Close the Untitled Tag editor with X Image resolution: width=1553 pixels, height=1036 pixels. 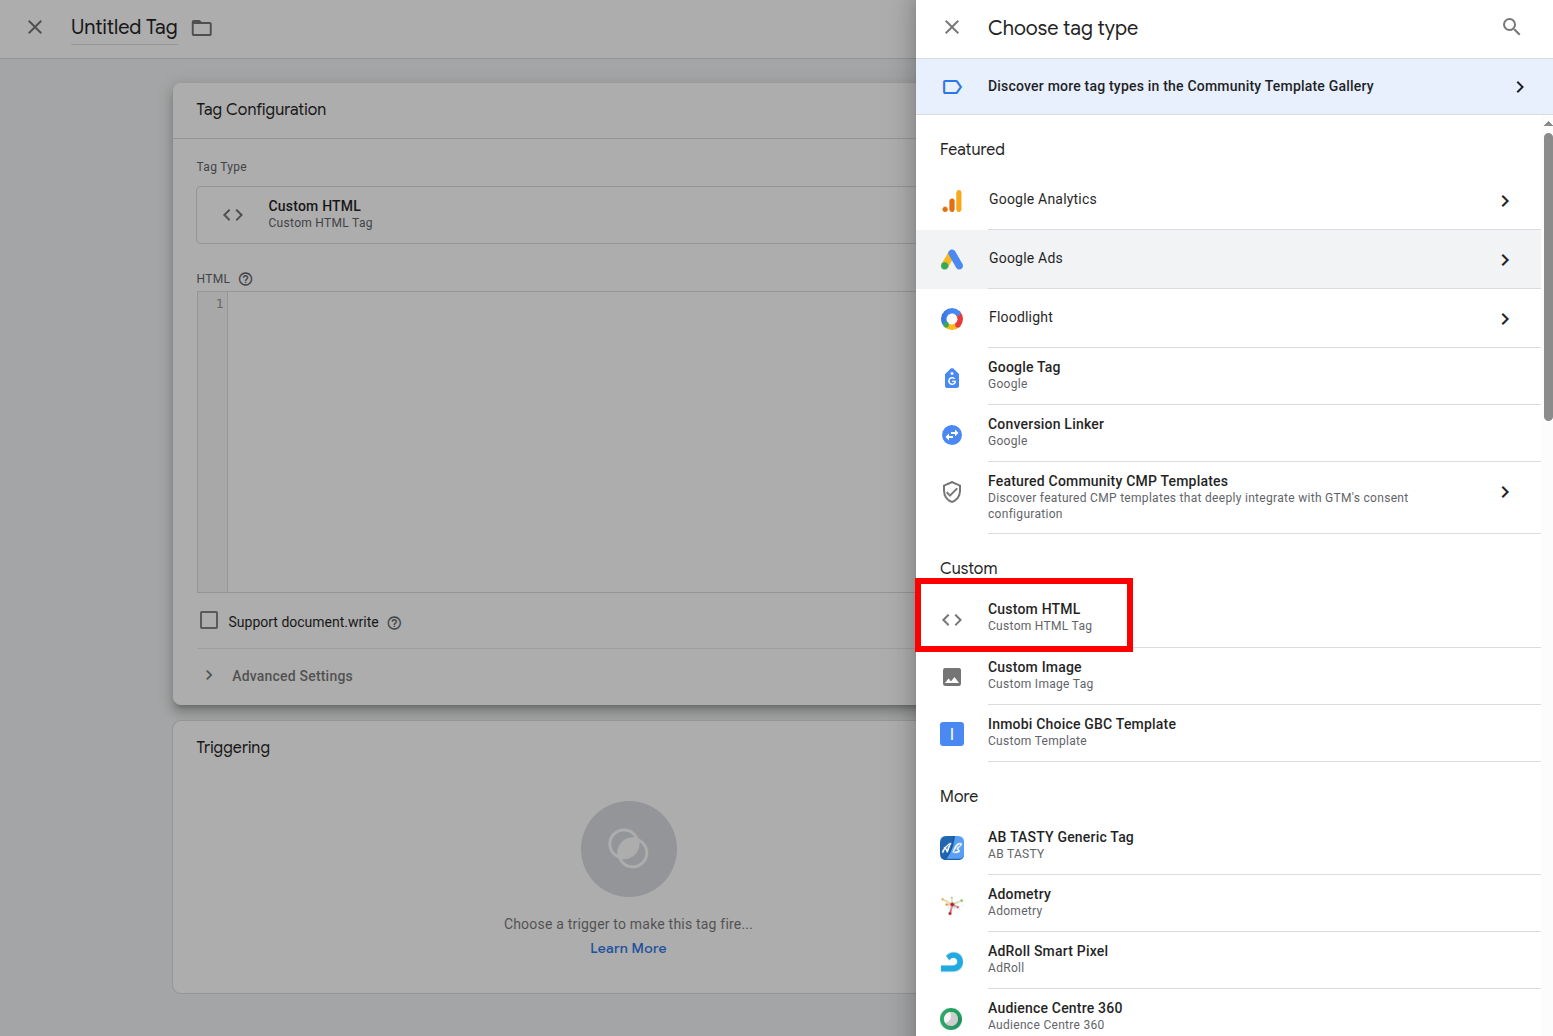35,27
